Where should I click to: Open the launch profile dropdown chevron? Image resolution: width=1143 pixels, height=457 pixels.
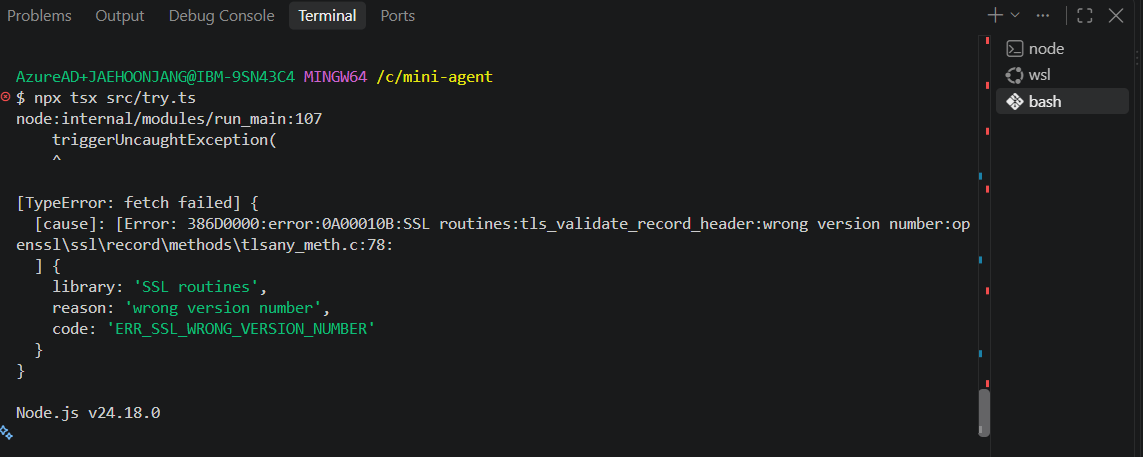coord(1015,15)
